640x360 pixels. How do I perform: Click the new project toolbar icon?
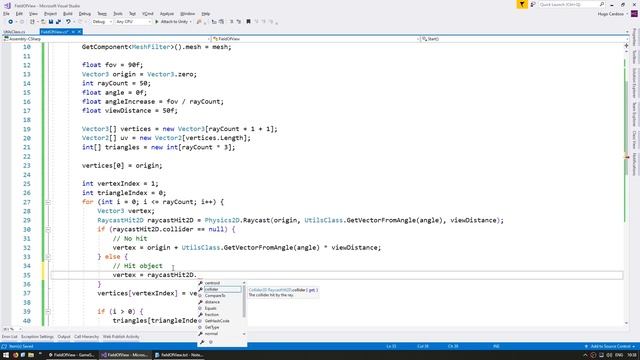point(32,22)
